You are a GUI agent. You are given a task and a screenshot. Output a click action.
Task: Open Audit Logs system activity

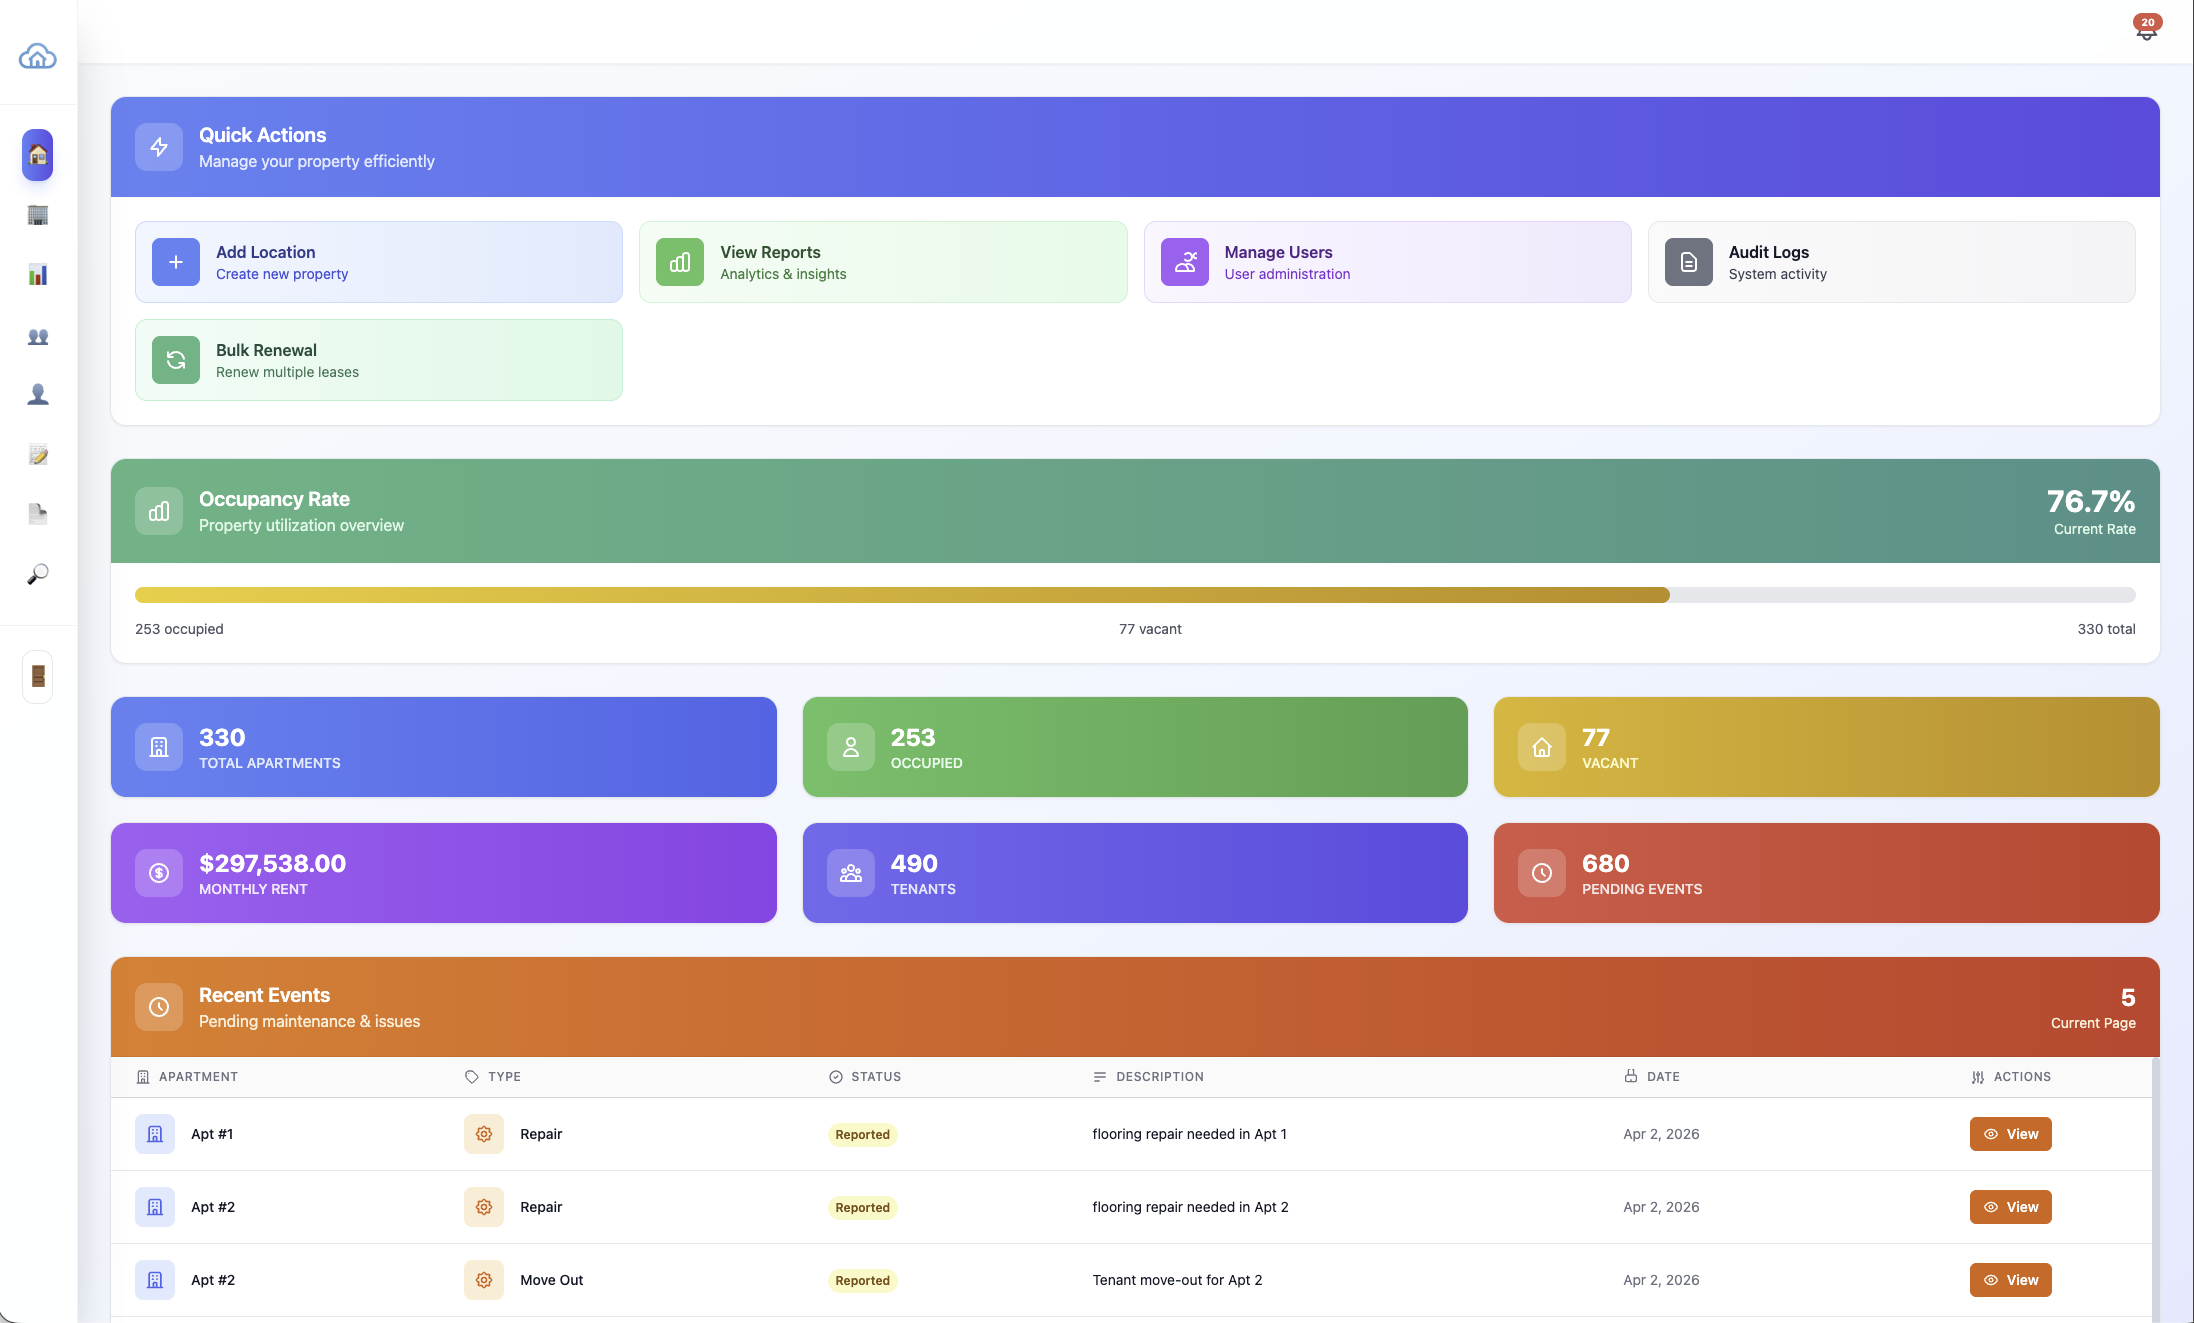coord(1892,261)
